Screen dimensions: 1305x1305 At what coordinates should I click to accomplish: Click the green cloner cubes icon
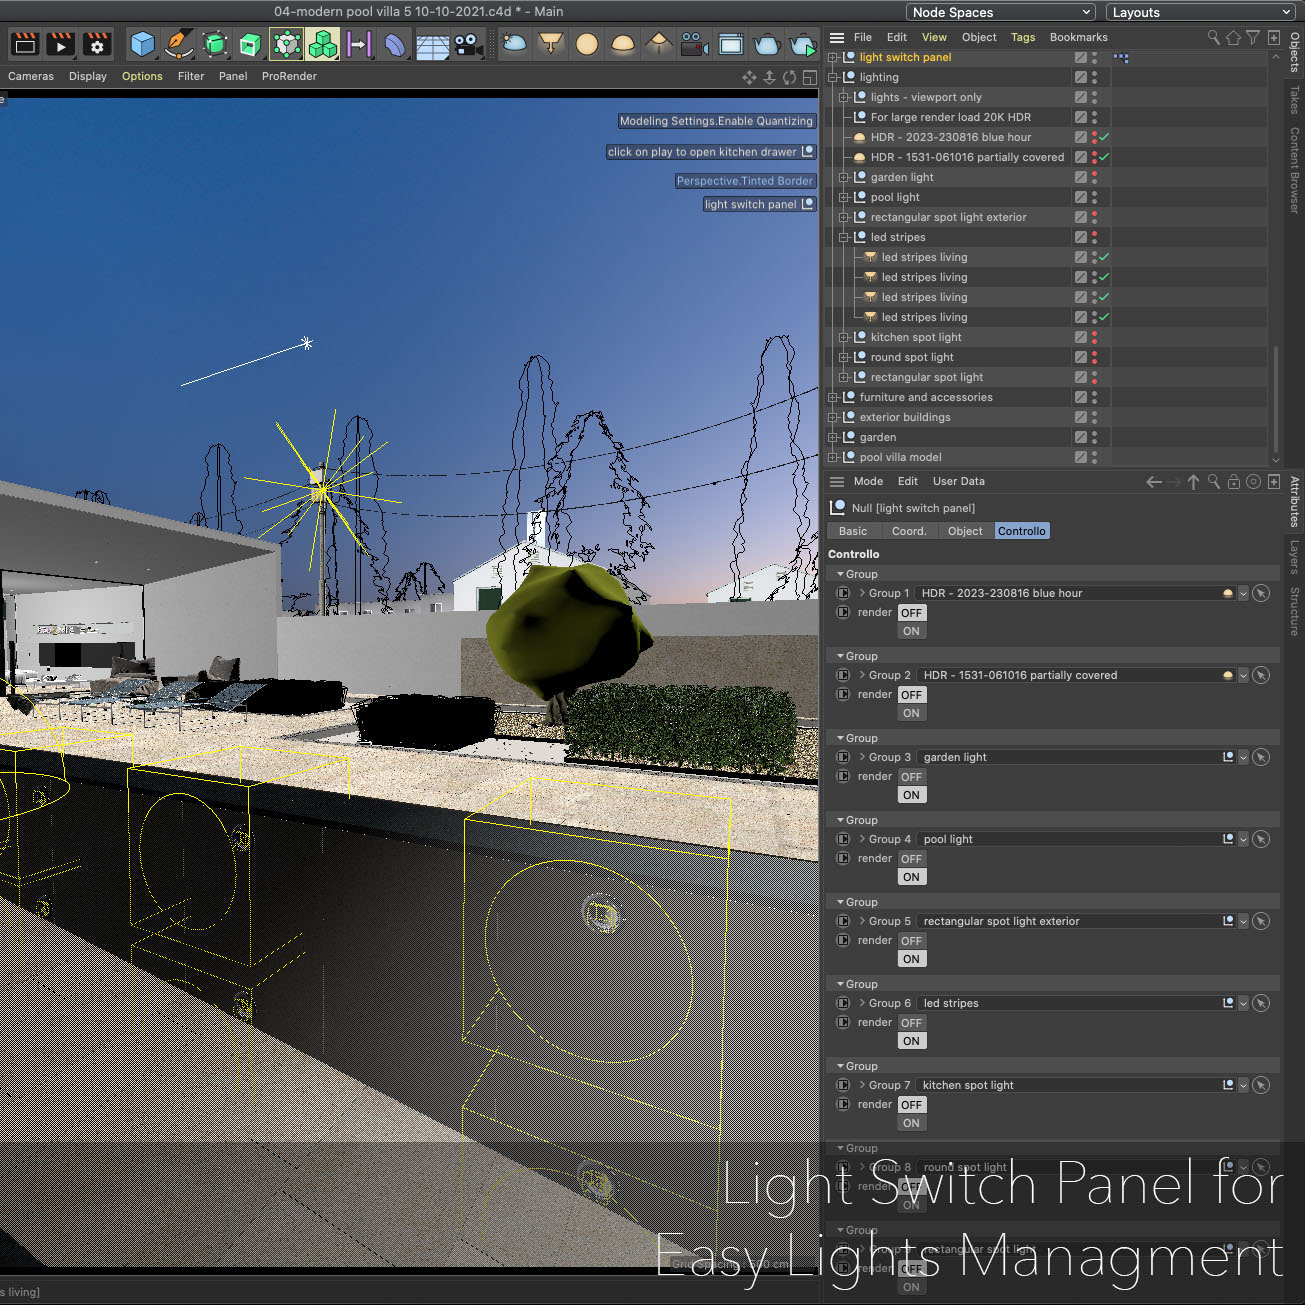[323, 45]
